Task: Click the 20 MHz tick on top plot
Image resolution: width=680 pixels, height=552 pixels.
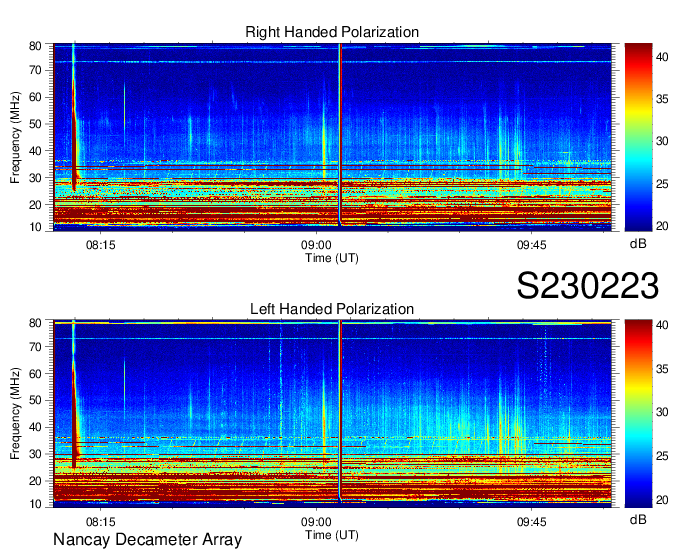Action: (35, 205)
